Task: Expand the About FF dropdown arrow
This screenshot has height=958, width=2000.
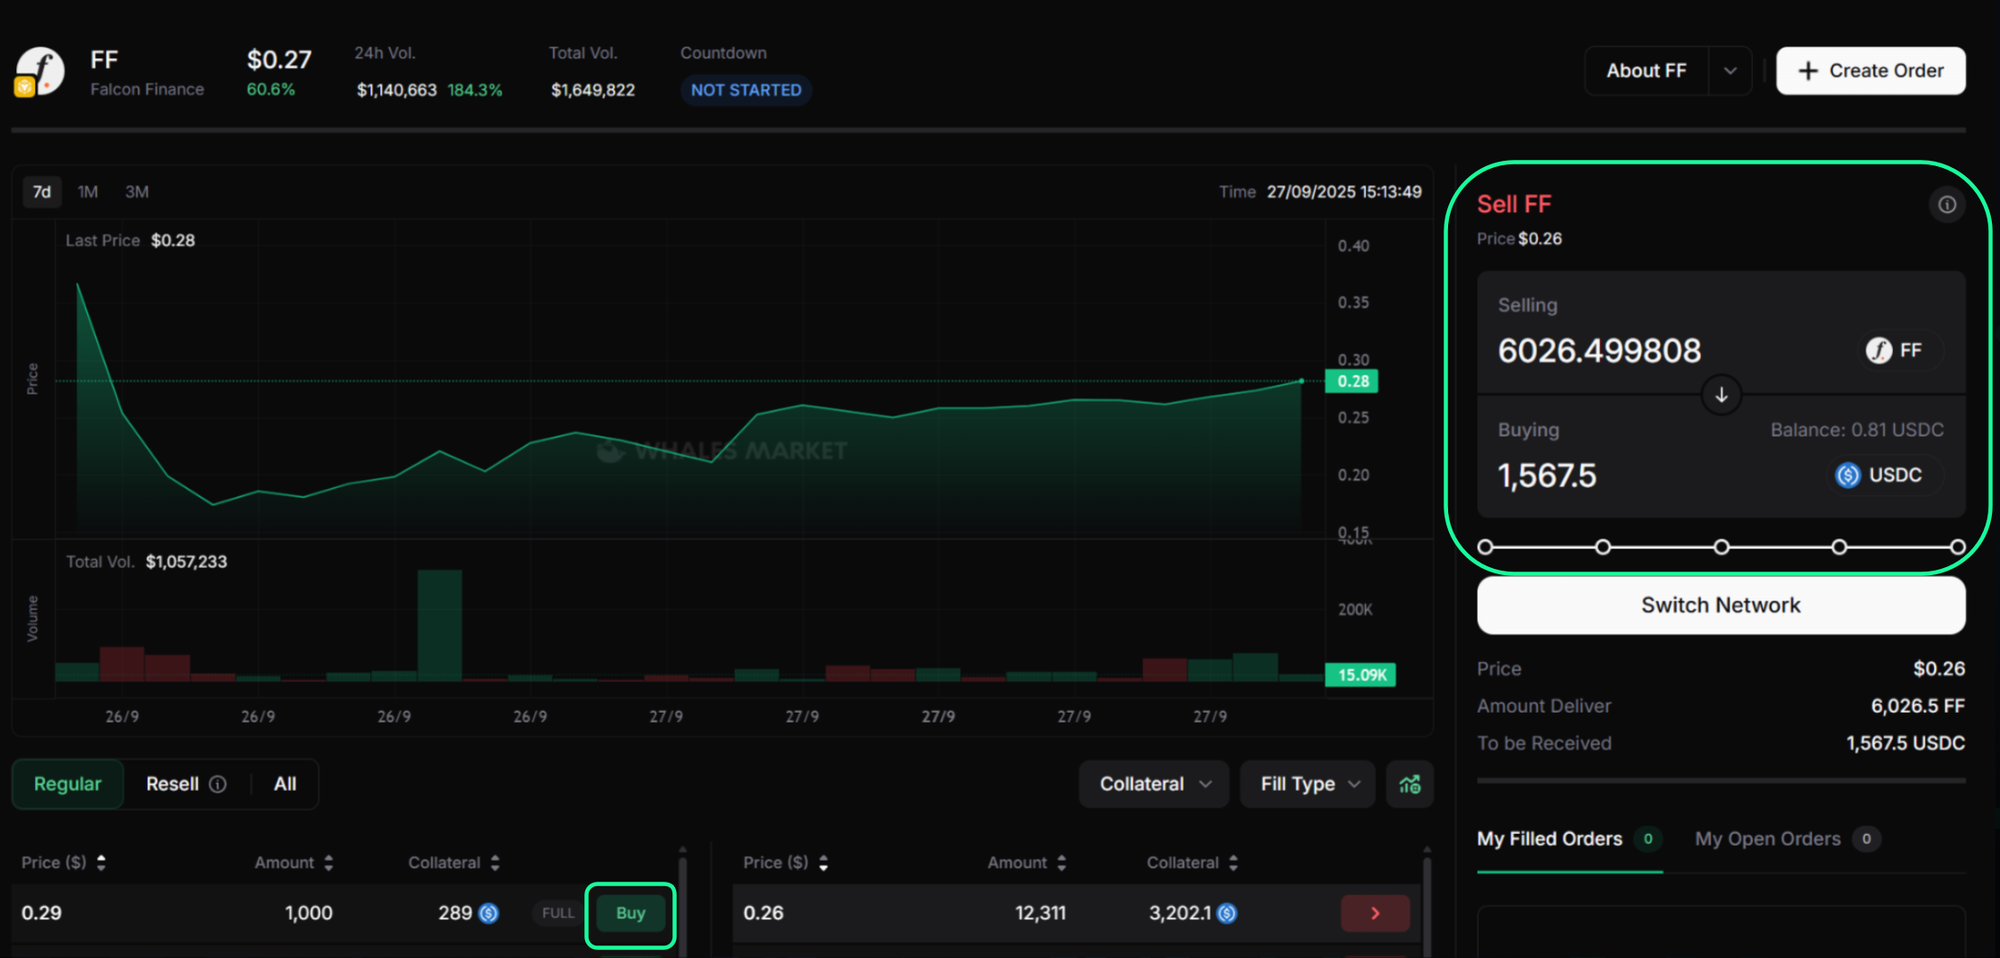Action: click(1730, 71)
